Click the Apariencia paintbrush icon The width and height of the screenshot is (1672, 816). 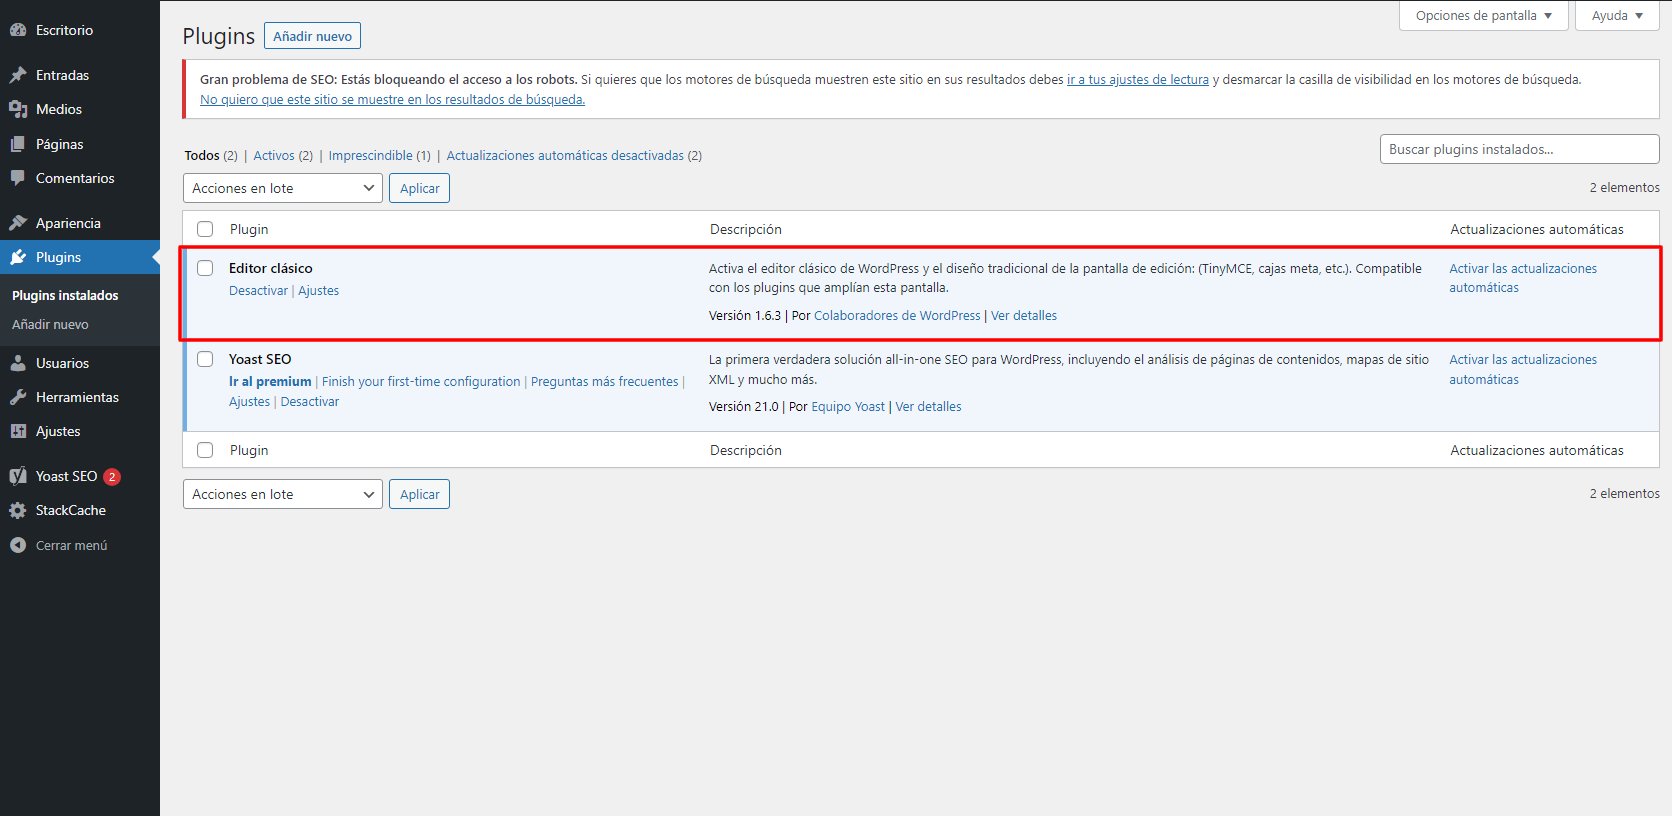(x=18, y=223)
